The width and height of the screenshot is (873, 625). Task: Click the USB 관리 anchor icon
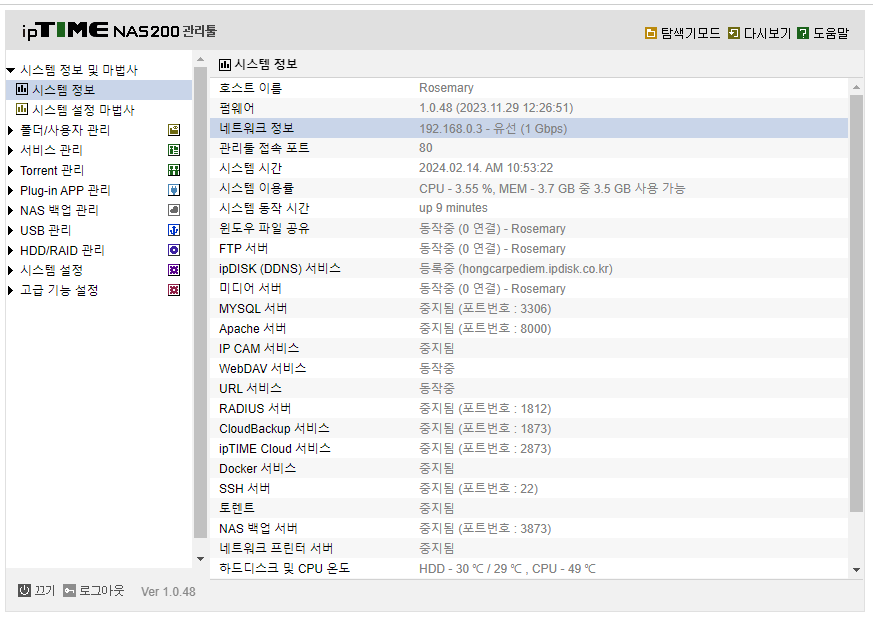click(174, 230)
